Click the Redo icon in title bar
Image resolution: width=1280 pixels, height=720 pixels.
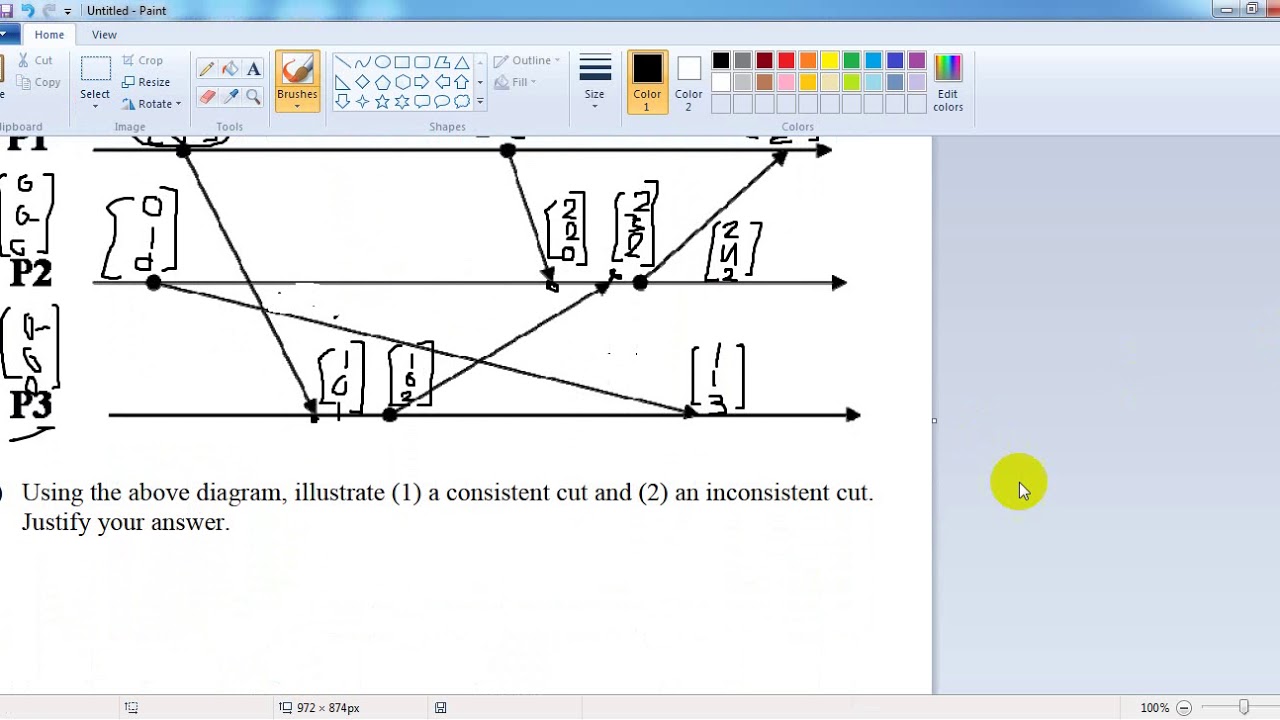(49, 10)
